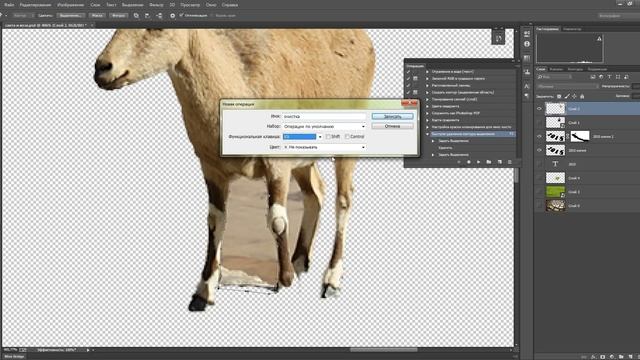Open the Функциональная клавиша dropdown
640x360 pixels.
302,137
